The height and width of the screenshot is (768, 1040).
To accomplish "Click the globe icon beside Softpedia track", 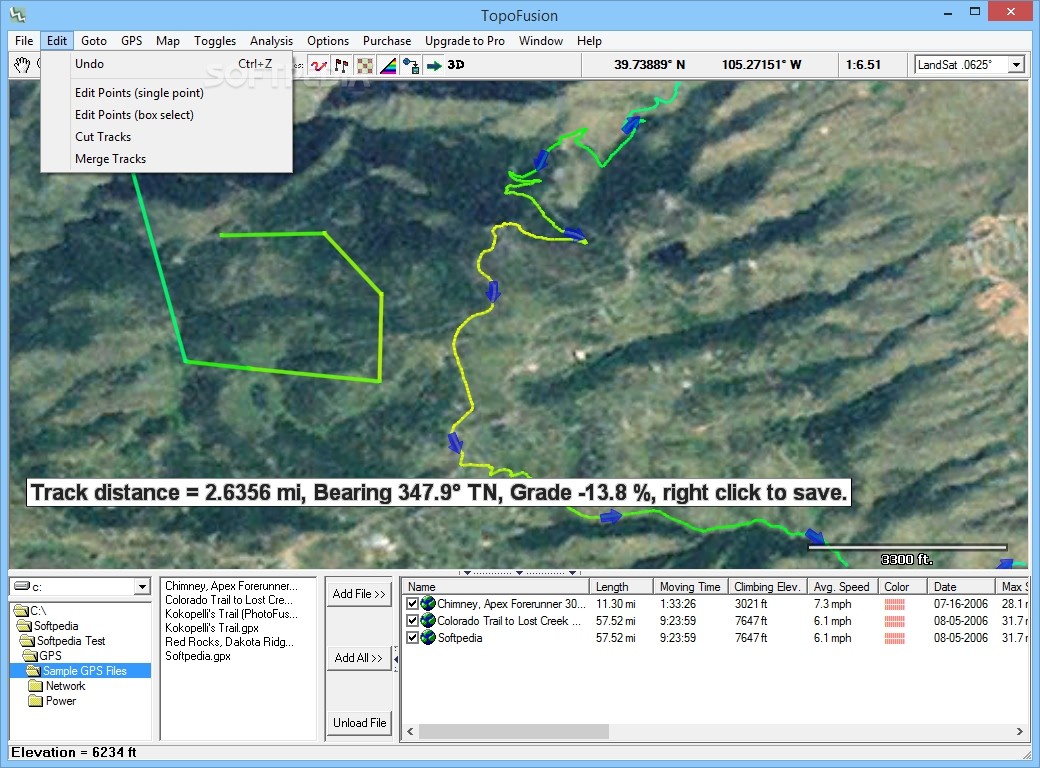I will 428,637.
